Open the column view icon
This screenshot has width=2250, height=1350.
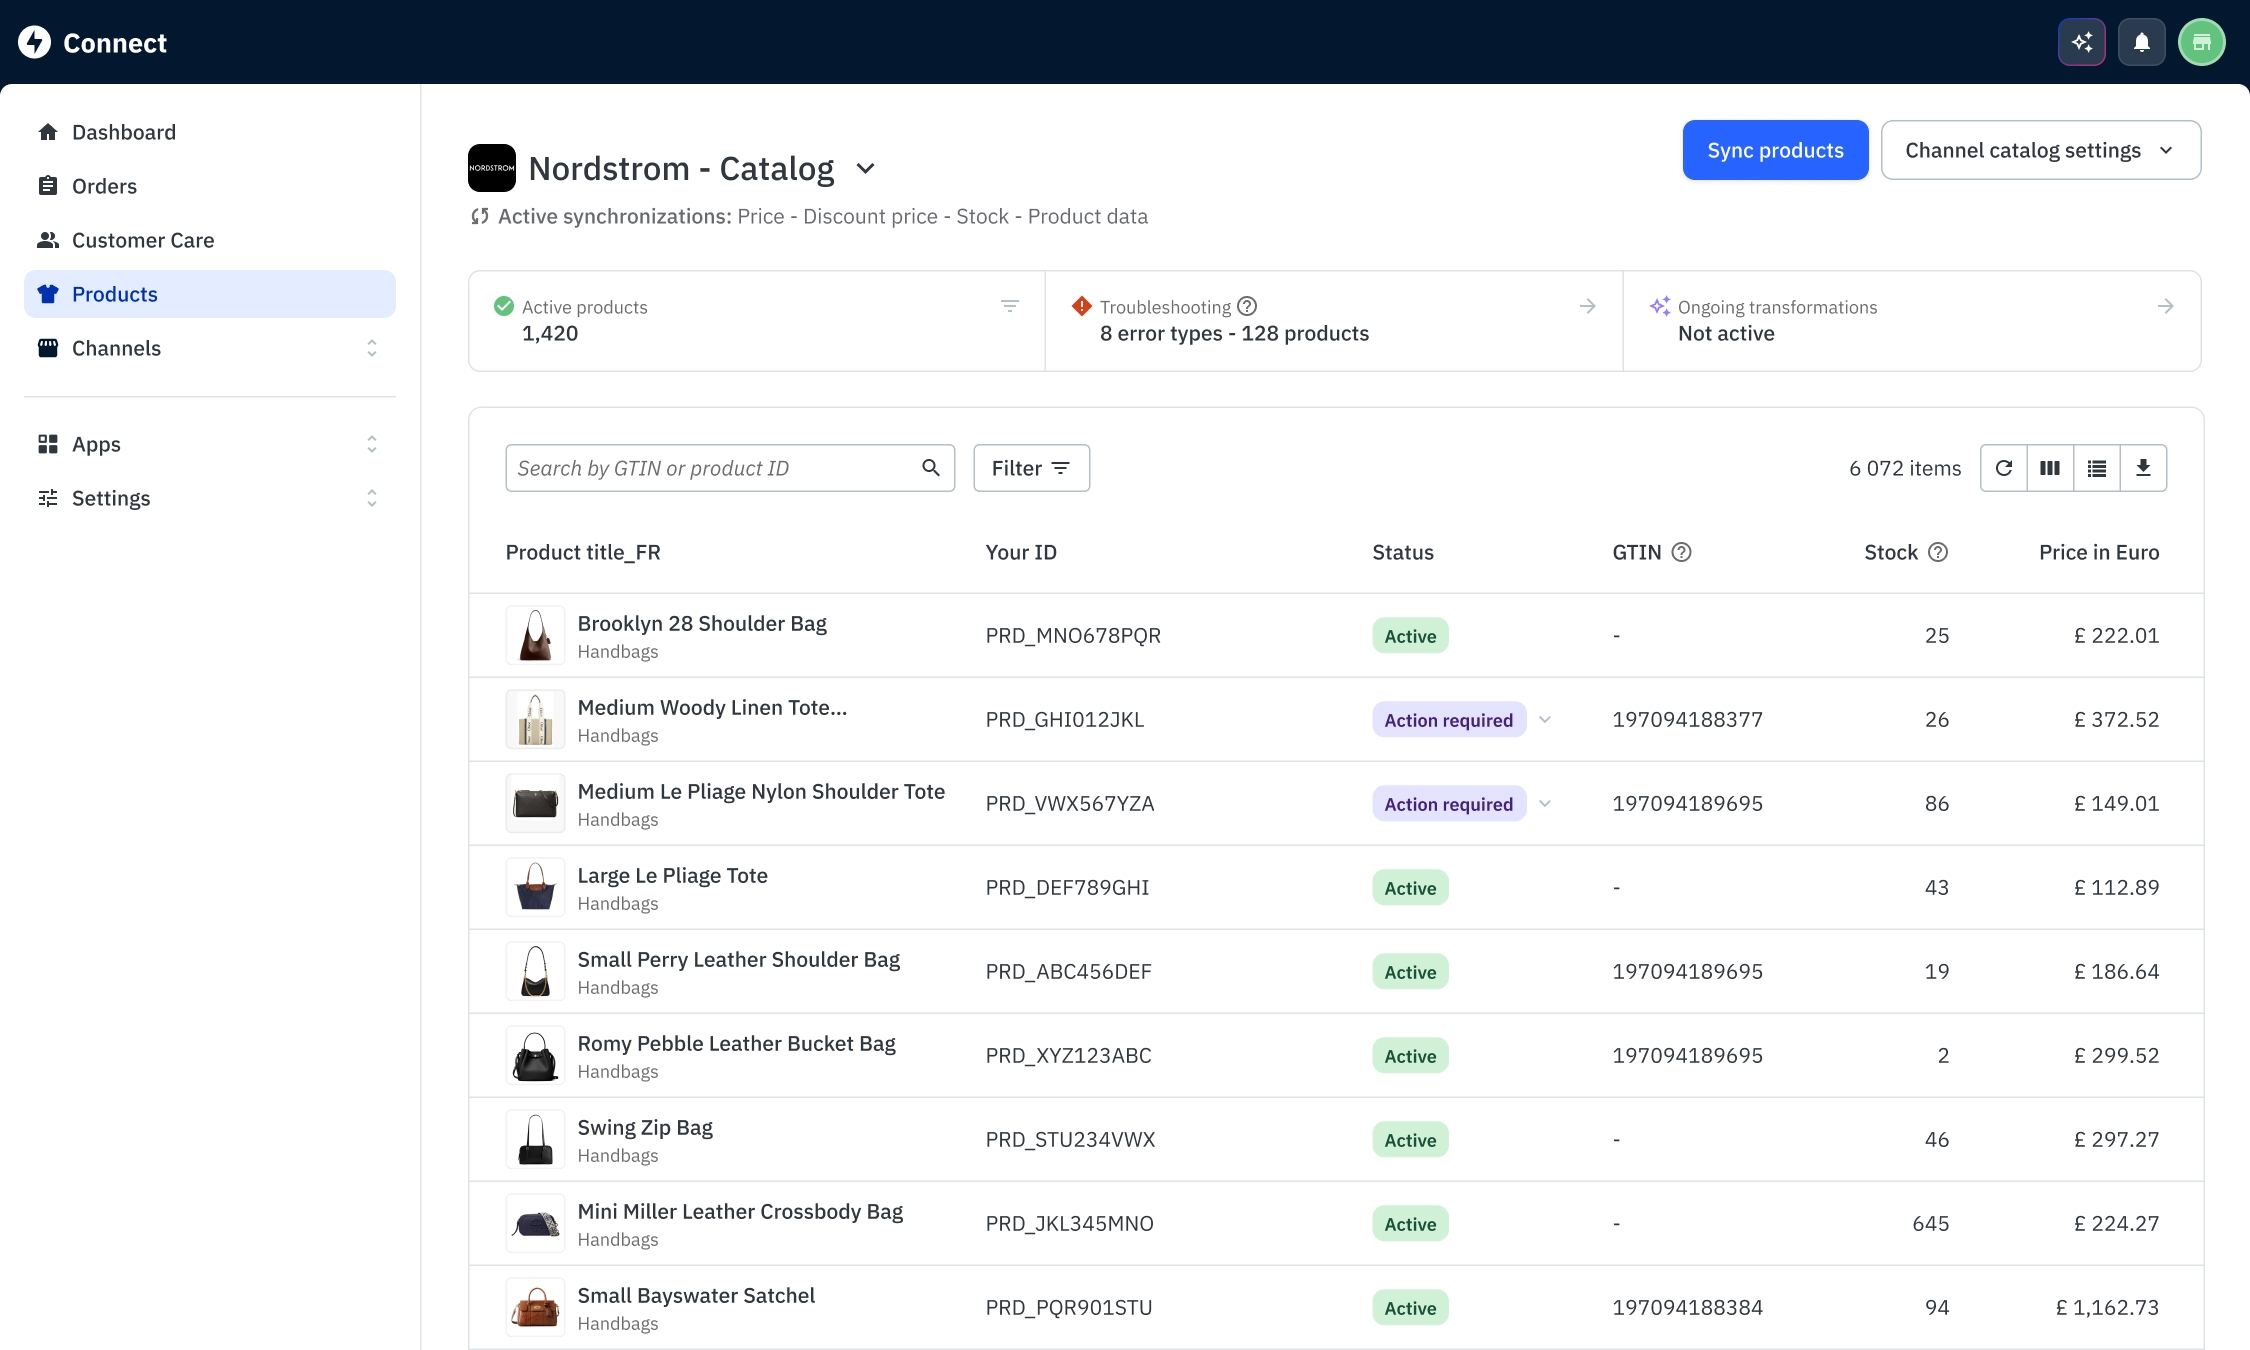[x=2050, y=468]
